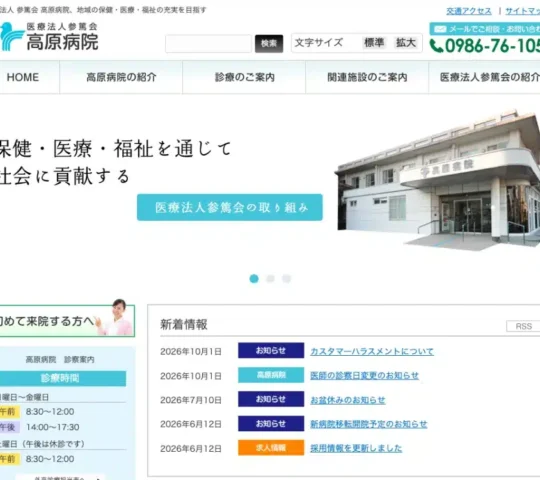Open お盆休みのお知らせ link
540x480 pixels.
click(348, 400)
